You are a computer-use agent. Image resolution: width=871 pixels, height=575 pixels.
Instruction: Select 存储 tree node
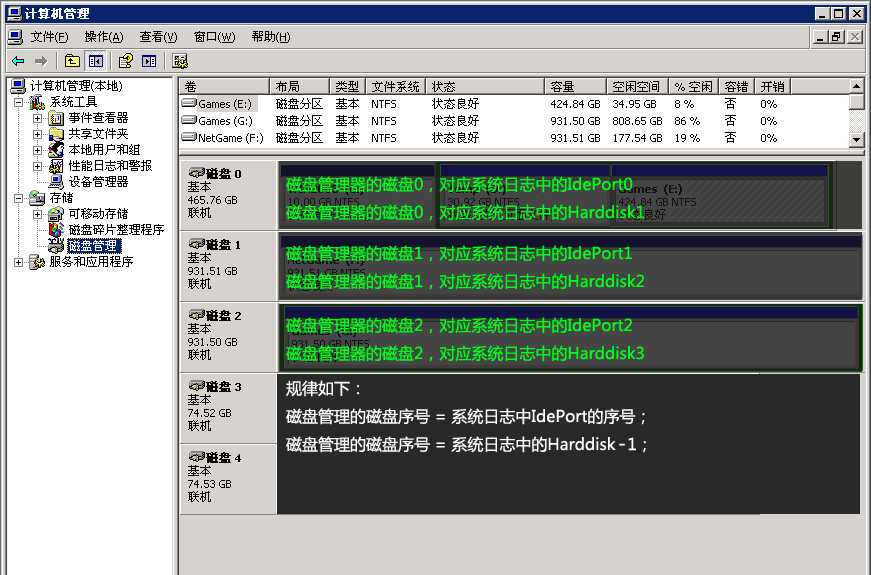pos(61,198)
